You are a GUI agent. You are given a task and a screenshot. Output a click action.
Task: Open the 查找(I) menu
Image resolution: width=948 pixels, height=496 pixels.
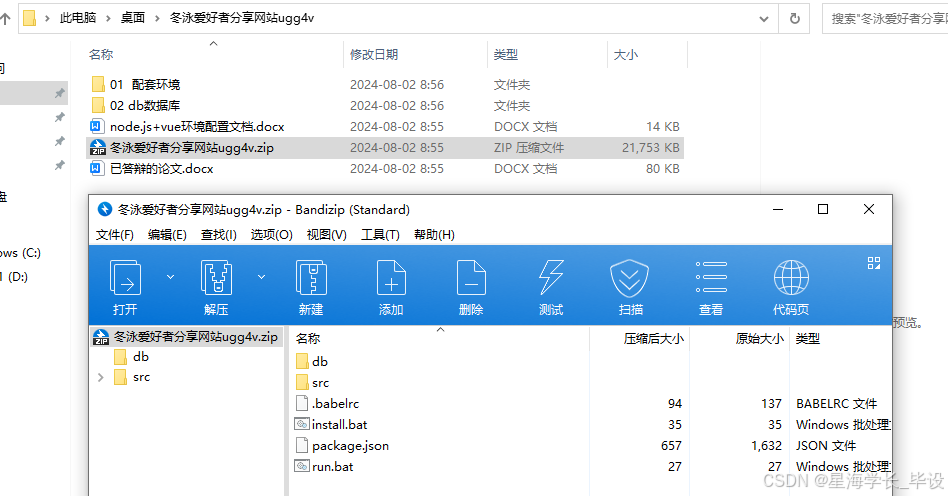pyautogui.click(x=218, y=235)
